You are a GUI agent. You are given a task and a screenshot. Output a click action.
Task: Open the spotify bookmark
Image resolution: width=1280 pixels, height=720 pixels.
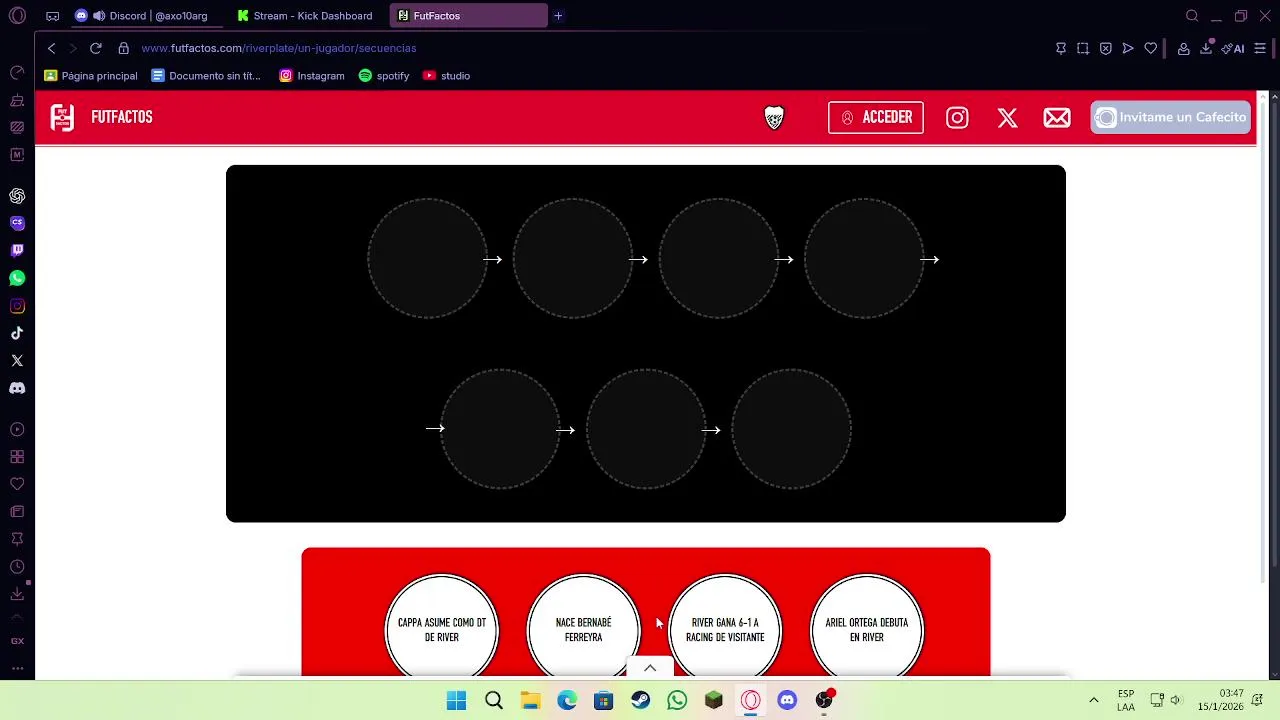[384, 76]
